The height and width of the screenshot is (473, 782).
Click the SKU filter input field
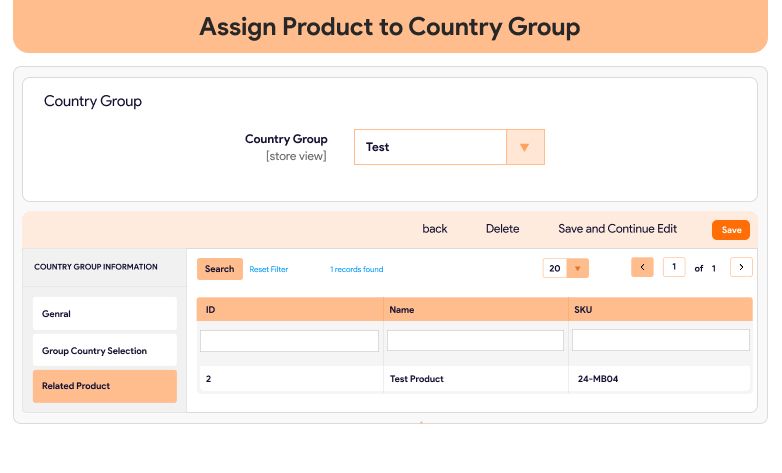(660, 341)
